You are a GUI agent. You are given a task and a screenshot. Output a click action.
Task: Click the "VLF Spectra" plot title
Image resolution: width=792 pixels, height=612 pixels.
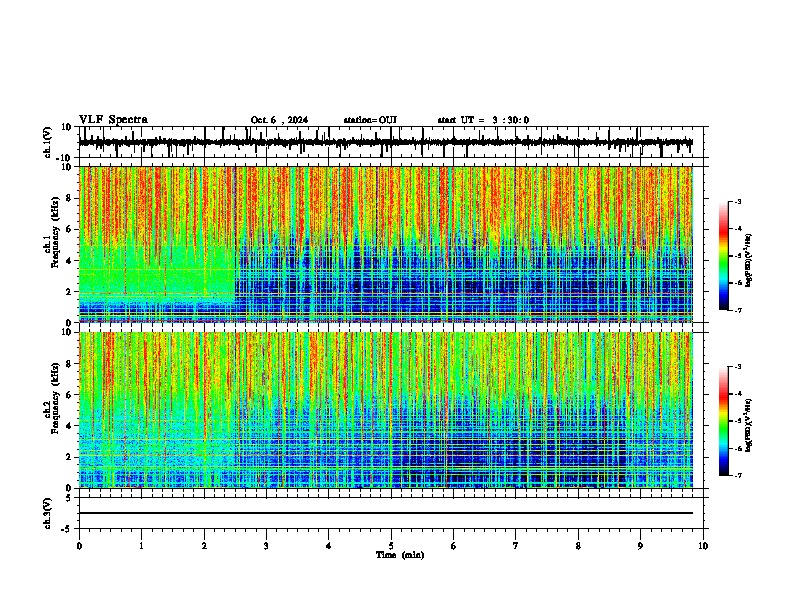[113, 120]
